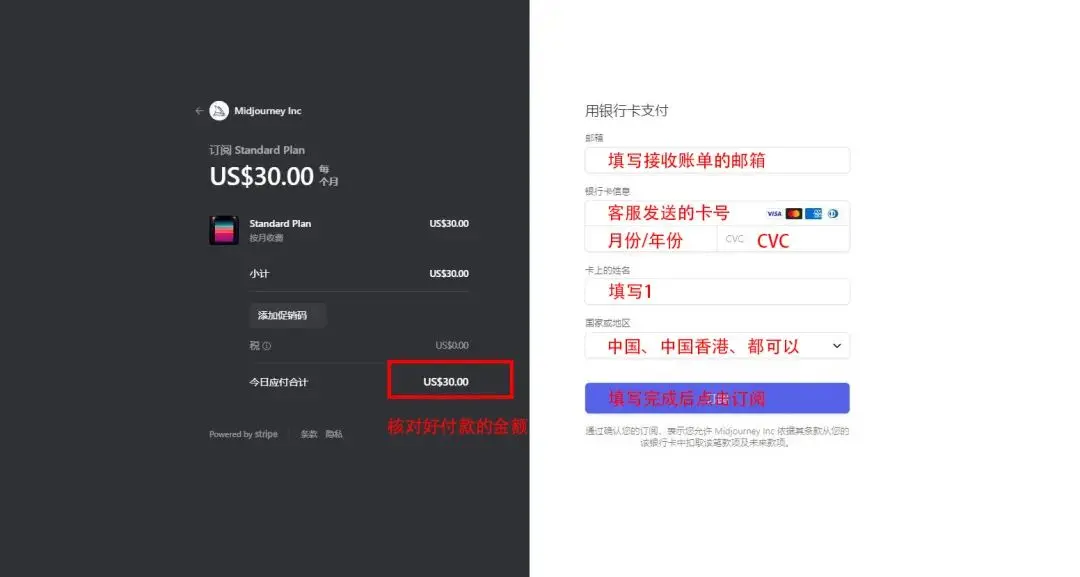Focus the CVC input field
Image resolution: width=1080 pixels, height=577 pixels.
783,240
